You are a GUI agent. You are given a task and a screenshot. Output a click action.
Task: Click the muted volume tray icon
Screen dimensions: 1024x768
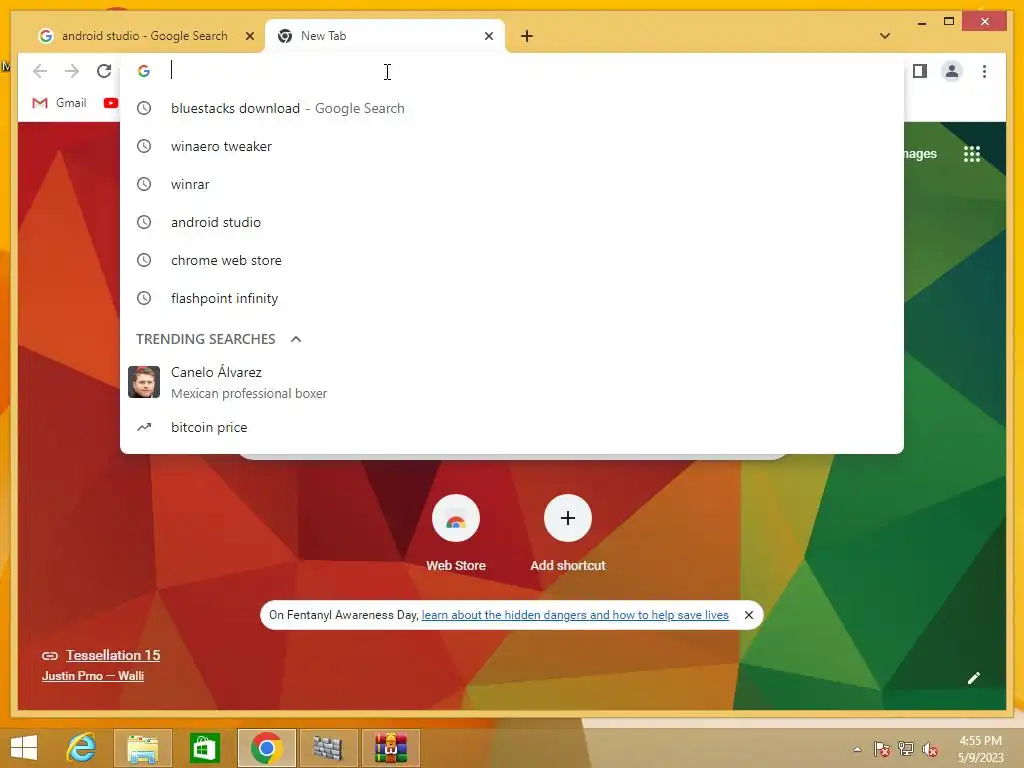click(x=929, y=749)
